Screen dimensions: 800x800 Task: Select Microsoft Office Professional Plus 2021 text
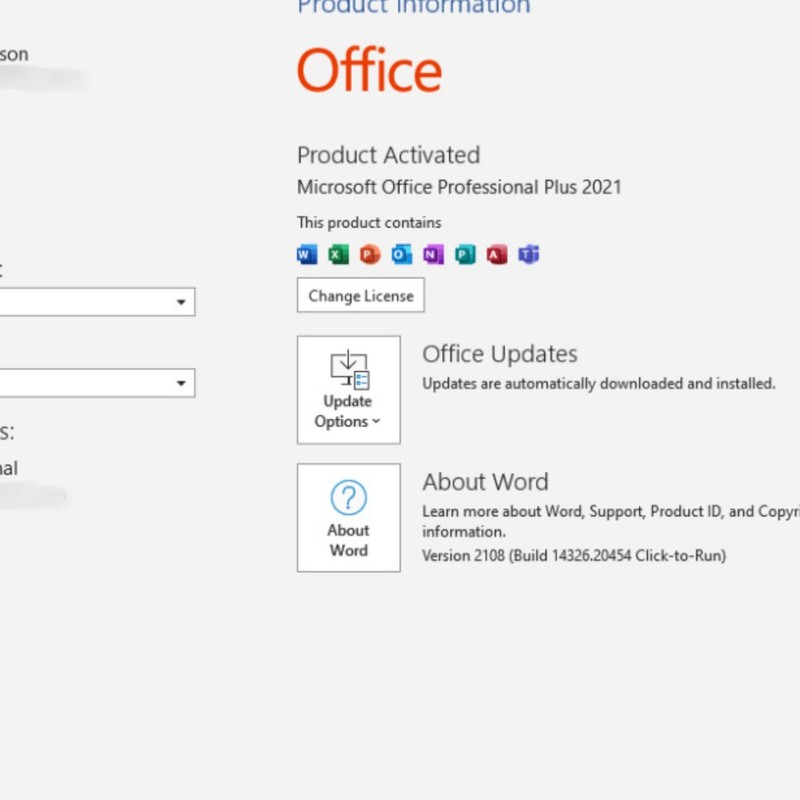(x=459, y=187)
